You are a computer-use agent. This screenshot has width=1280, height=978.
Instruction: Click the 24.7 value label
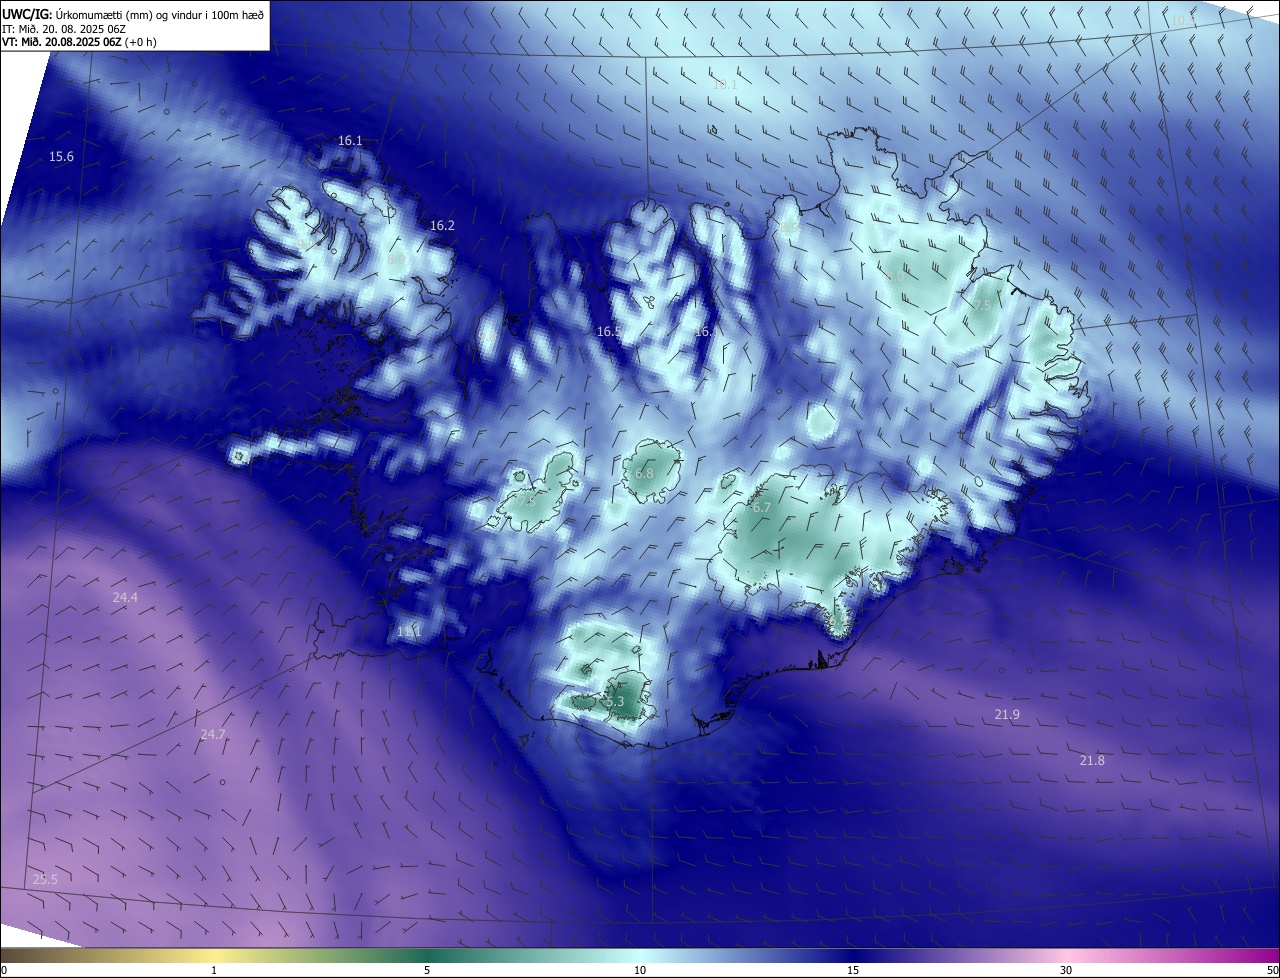pos(213,734)
